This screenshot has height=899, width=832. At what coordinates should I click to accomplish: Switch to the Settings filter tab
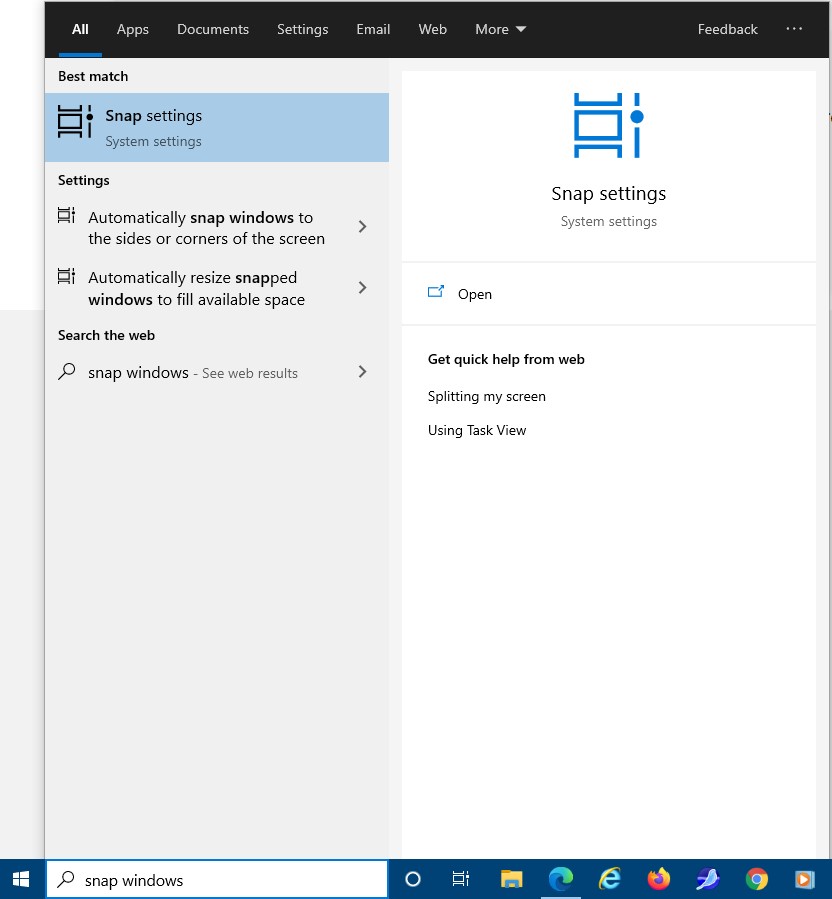[302, 29]
